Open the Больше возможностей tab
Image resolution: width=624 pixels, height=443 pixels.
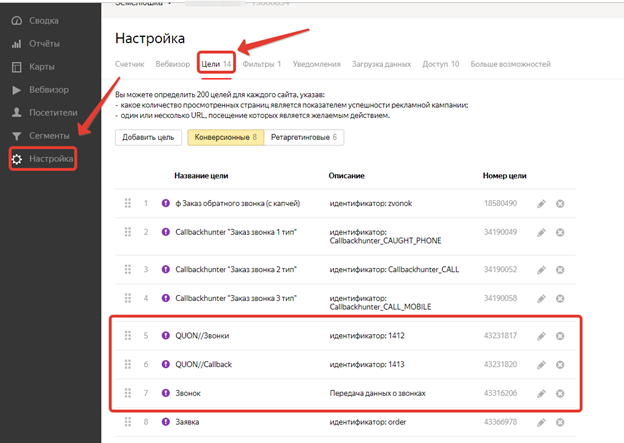point(511,64)
